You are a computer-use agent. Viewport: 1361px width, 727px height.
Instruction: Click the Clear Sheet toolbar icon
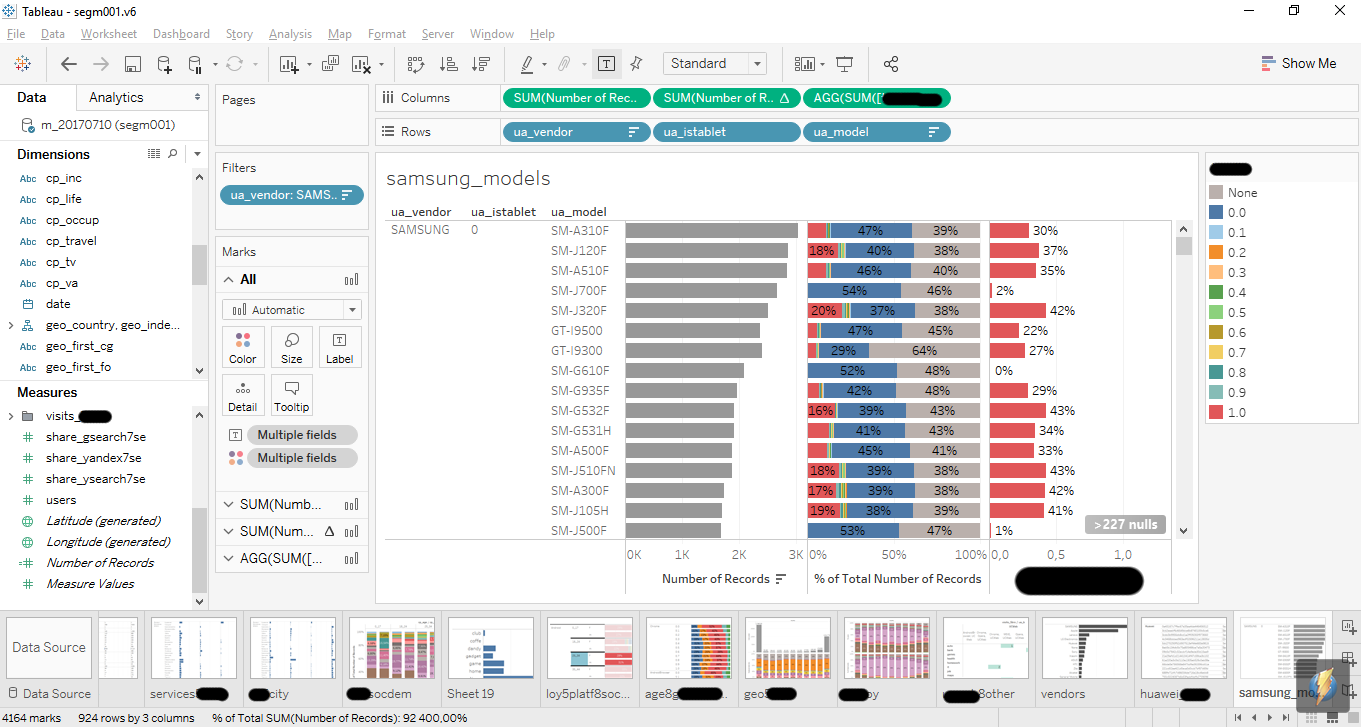[361, 64]
